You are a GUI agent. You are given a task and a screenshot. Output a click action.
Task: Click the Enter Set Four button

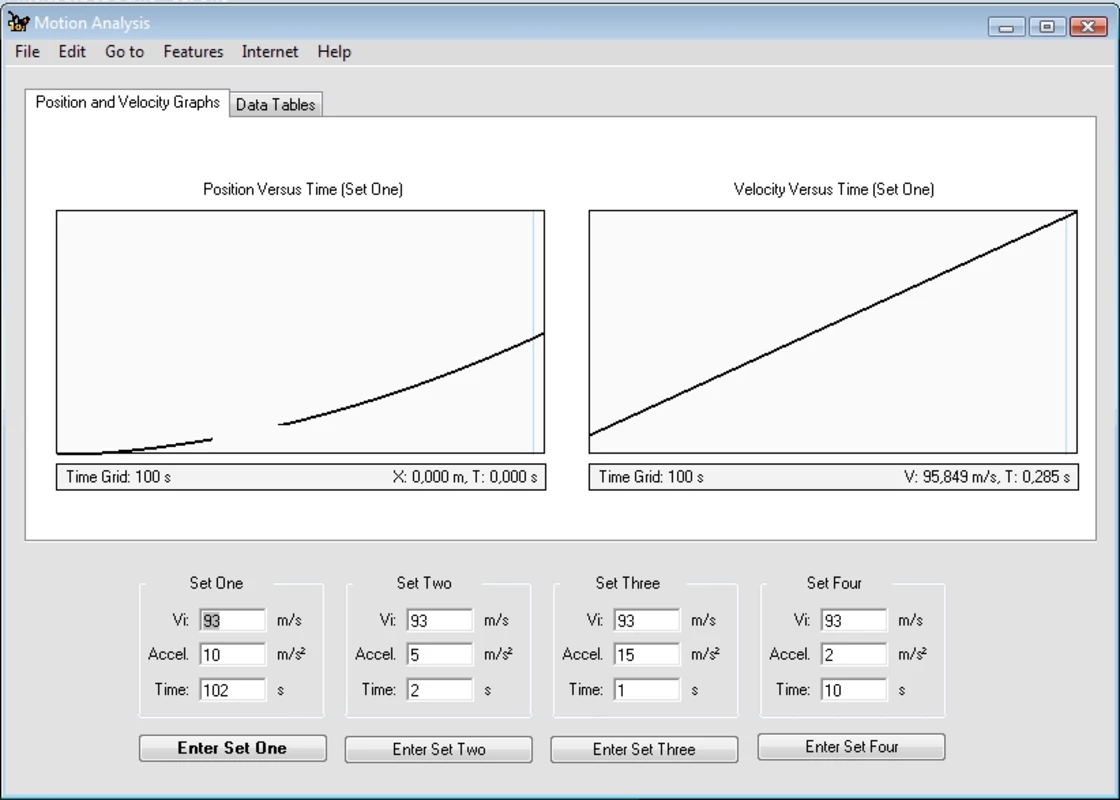click(x=851, y=746)
